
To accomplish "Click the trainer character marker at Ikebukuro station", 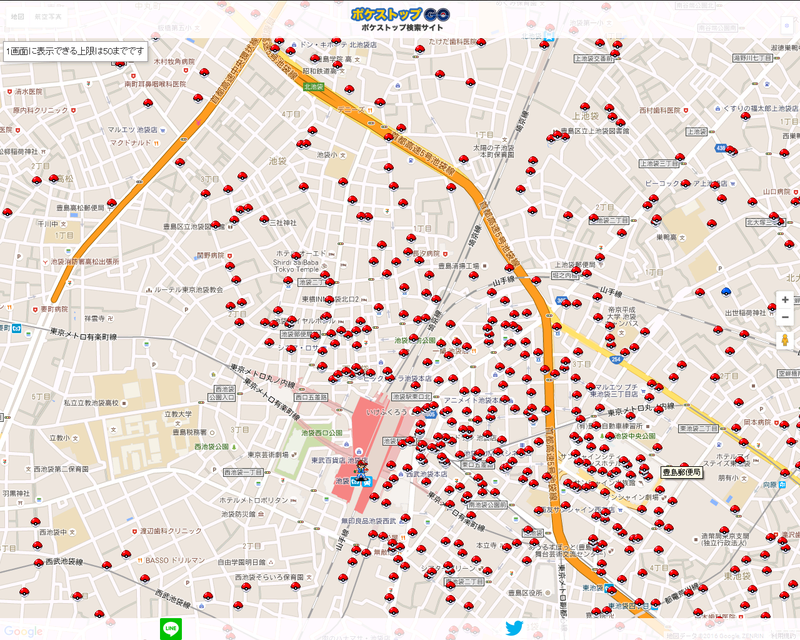I will click(361, 473).
